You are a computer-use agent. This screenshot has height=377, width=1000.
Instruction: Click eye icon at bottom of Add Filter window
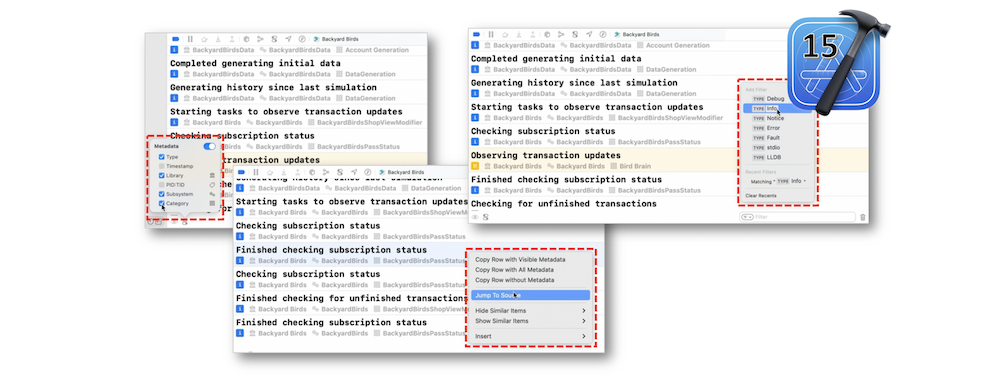[x=475, y=218]
